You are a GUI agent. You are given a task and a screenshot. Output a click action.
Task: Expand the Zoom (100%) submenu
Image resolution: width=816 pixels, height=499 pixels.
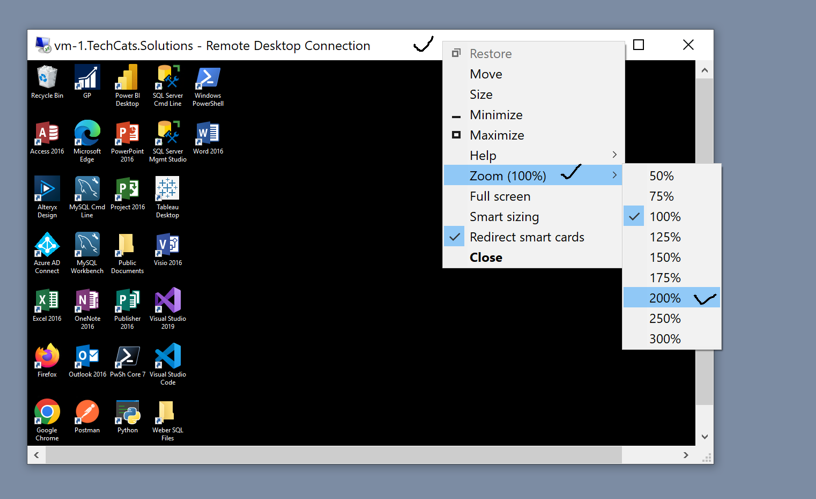(532, 176)
